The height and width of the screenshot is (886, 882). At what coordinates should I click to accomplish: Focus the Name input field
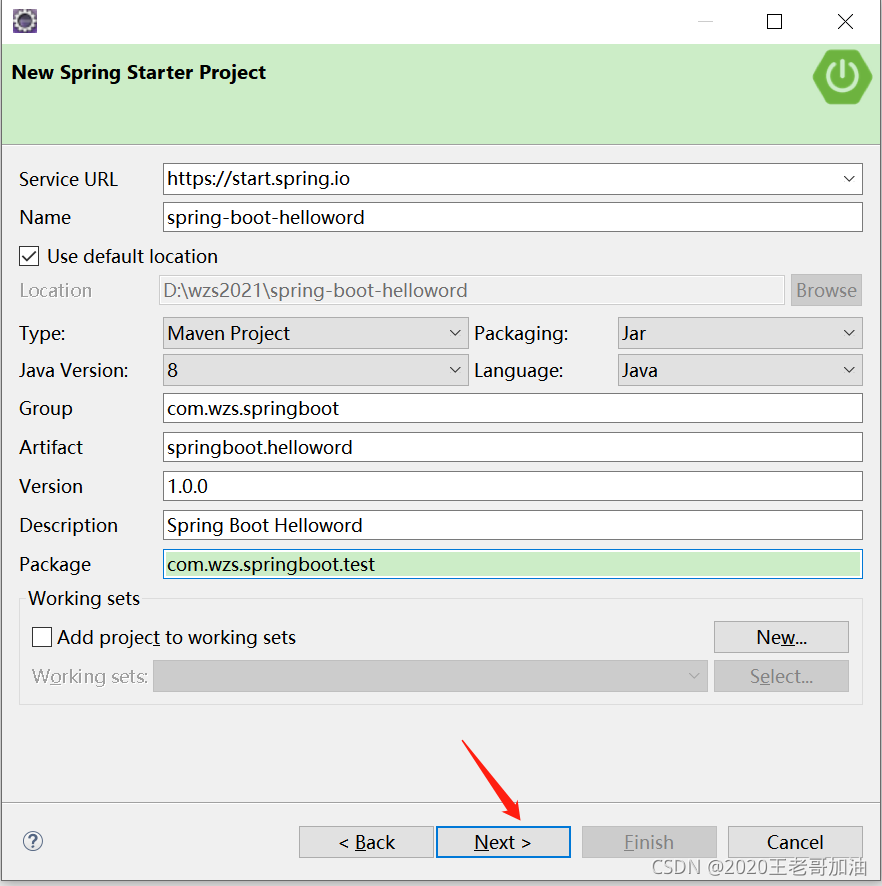(512, 218)
